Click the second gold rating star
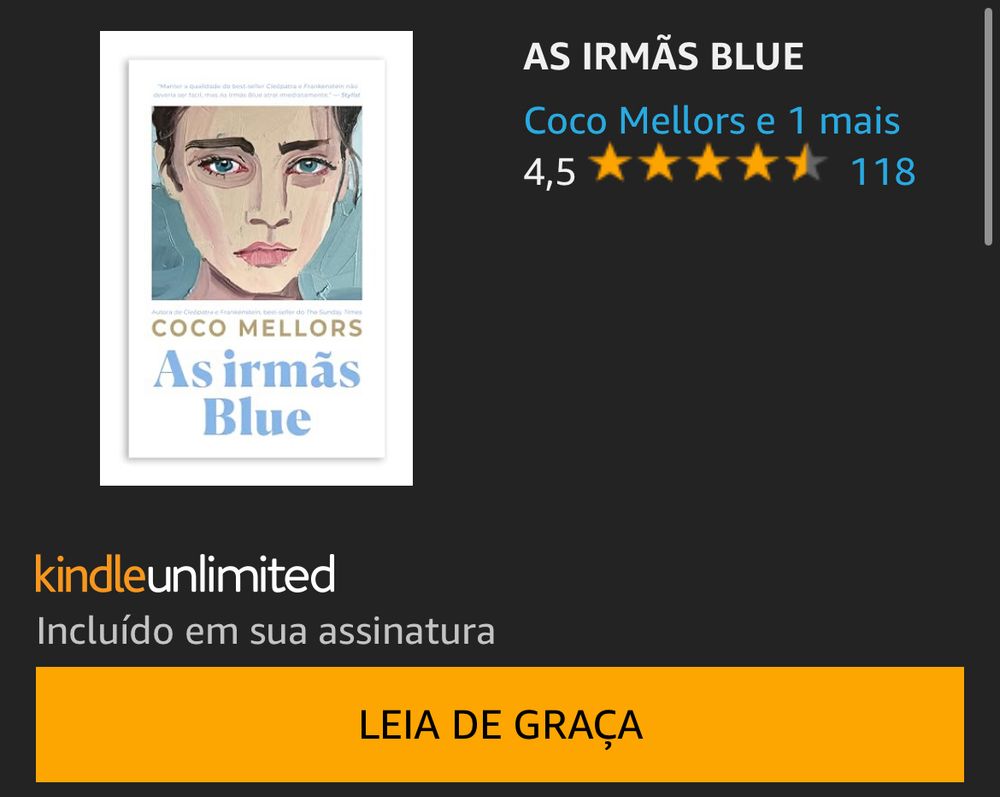The width and height of the screenshot is (1000, 797). tap(659, 163)
